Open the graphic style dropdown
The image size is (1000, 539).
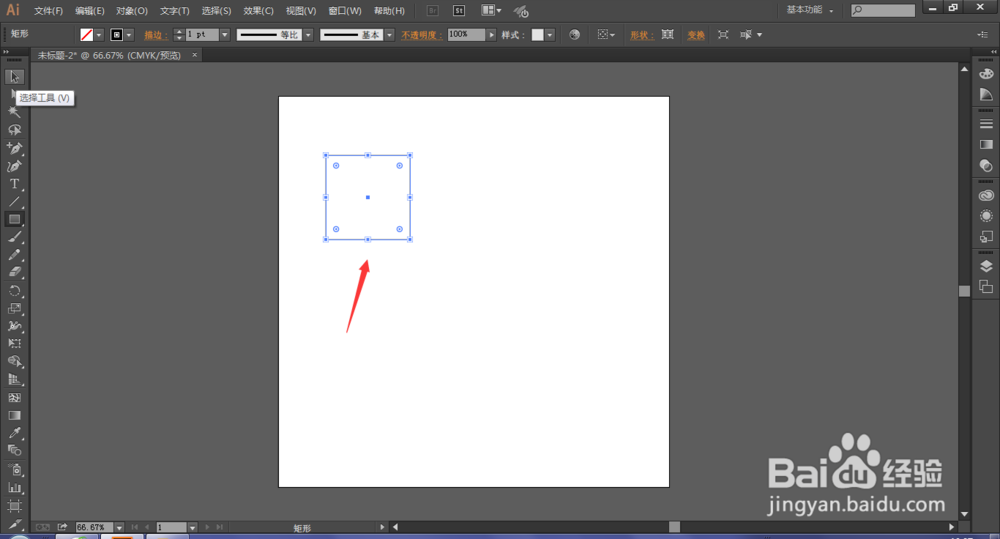pyautogui.click(x=550, y=35)
